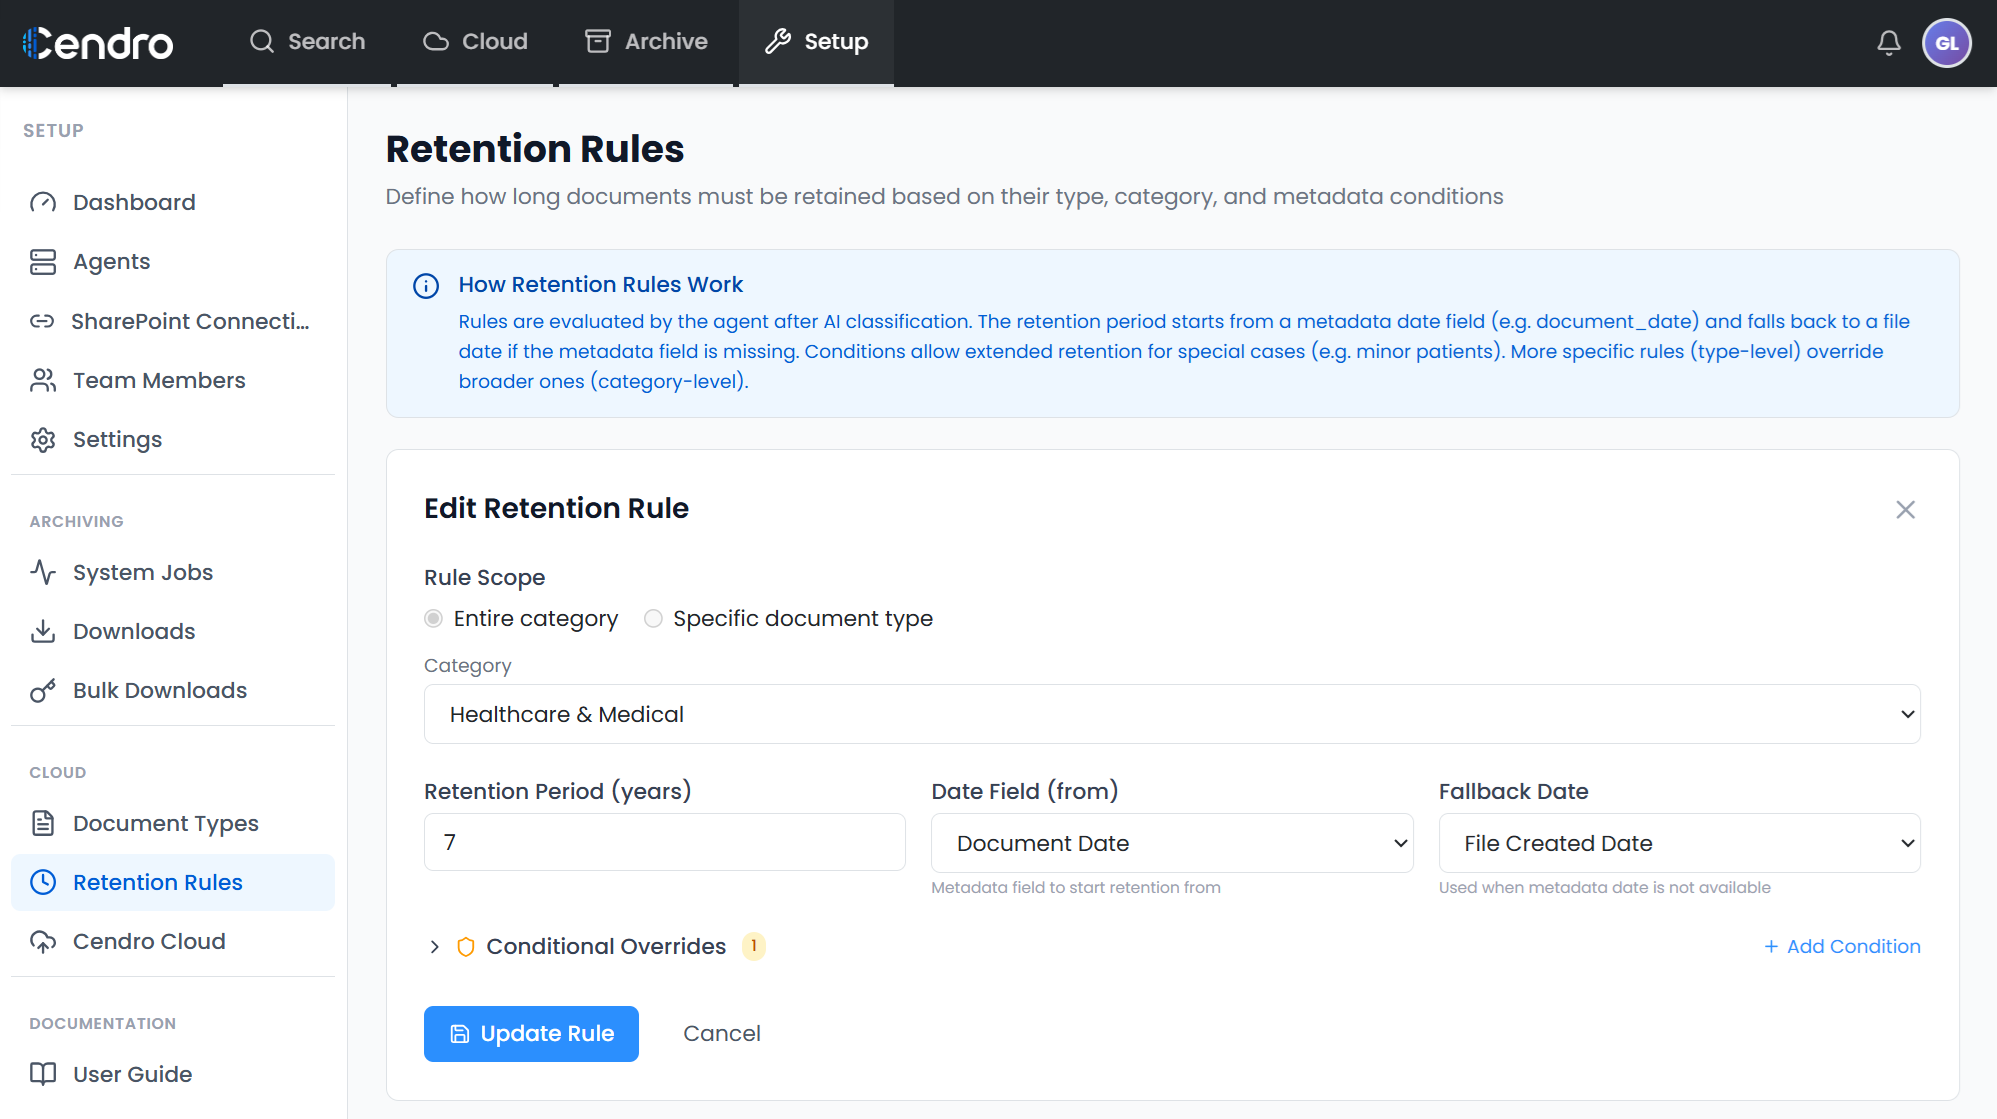Click the System Jobs activity icon

(x=43, y=572)
